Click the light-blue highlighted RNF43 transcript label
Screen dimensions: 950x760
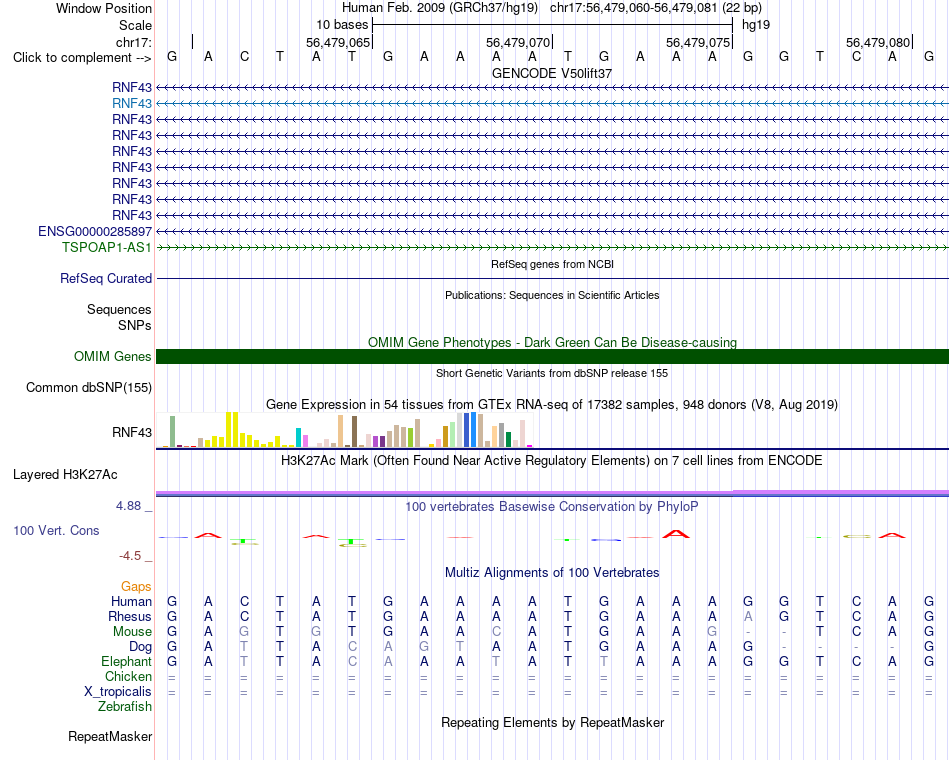[x=131, y=103]
